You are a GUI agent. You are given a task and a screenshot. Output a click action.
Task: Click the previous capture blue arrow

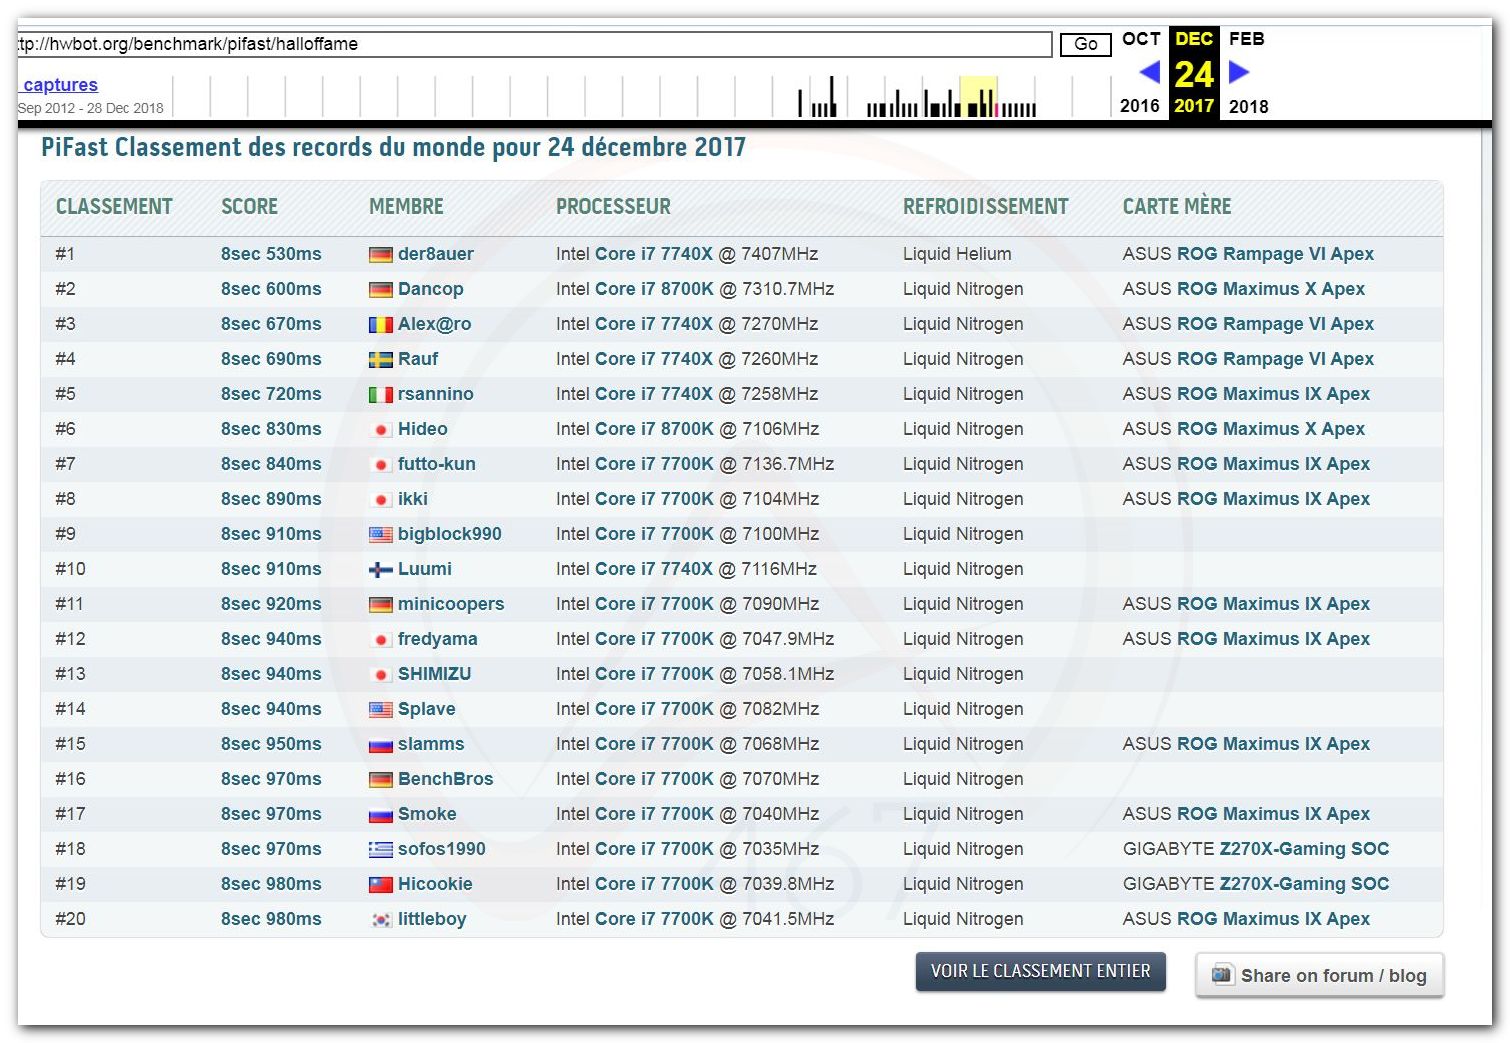pos(1150,72)
